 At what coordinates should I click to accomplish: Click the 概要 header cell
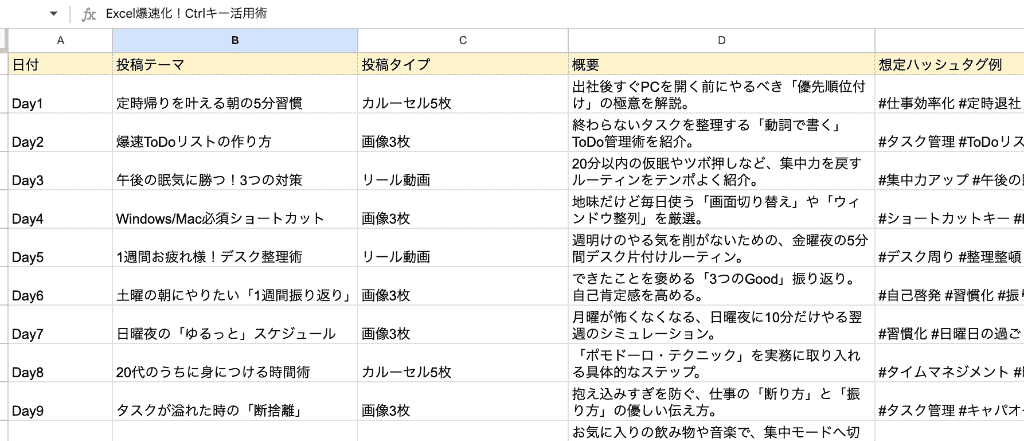click(x=722, y=64)
